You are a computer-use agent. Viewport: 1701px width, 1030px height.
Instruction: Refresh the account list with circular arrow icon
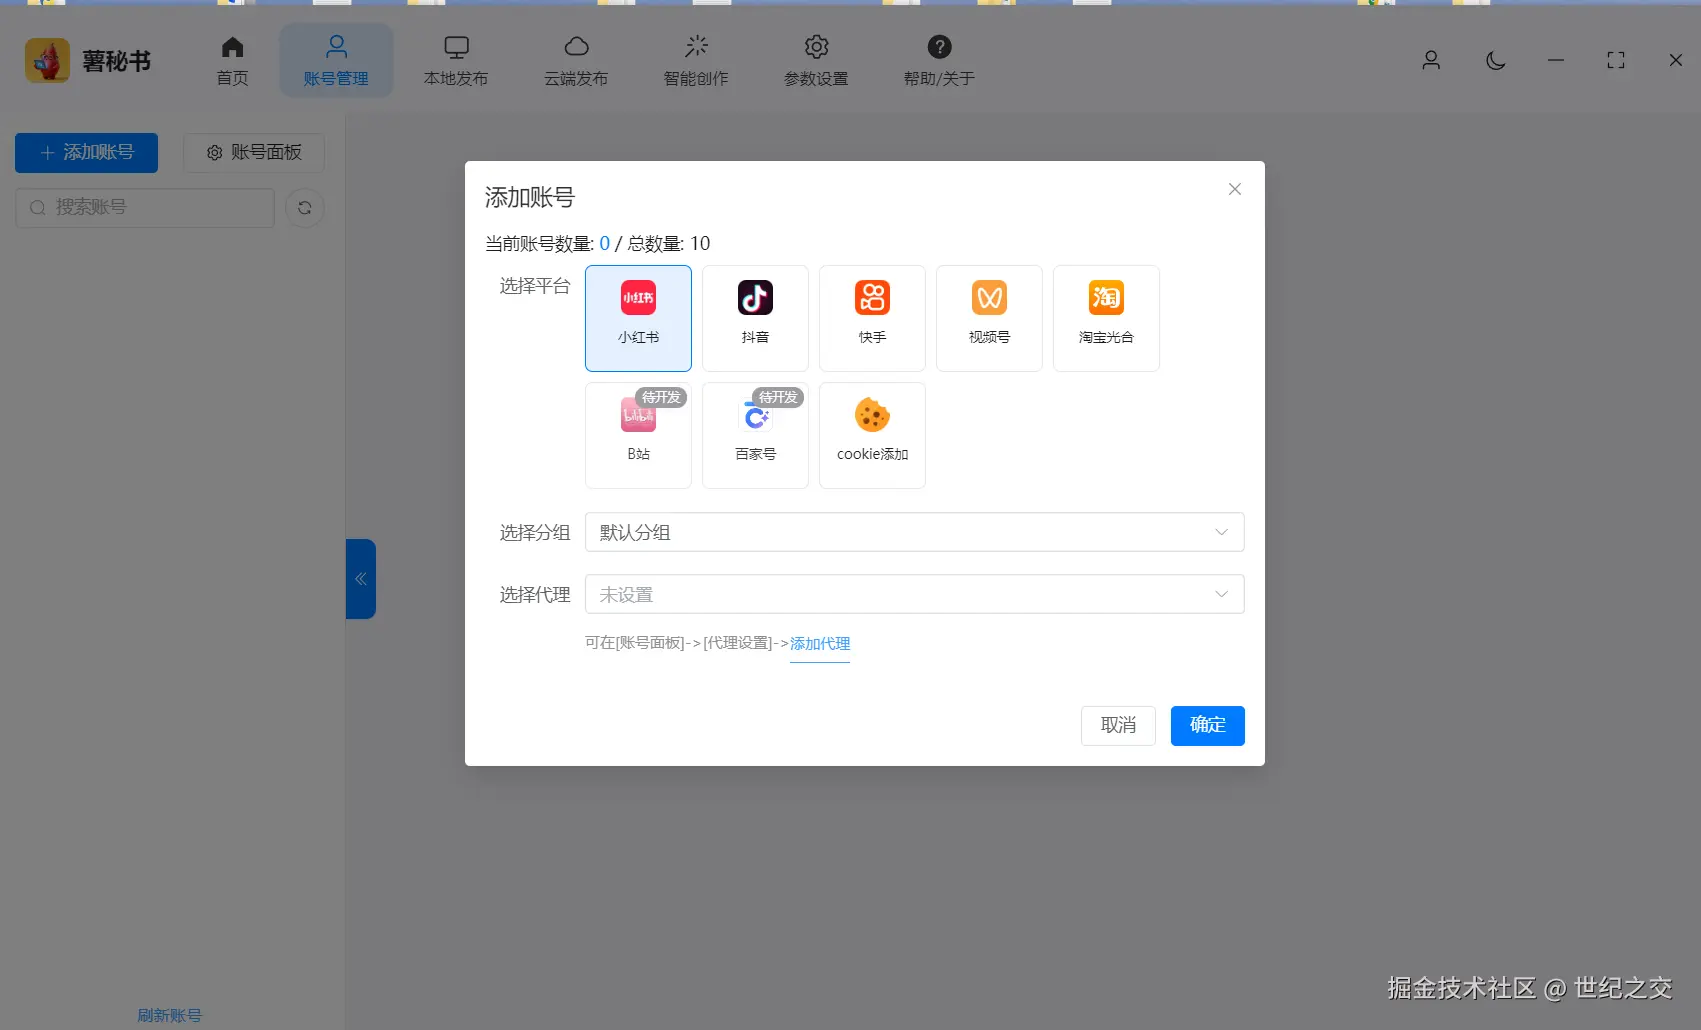(305, 207)
